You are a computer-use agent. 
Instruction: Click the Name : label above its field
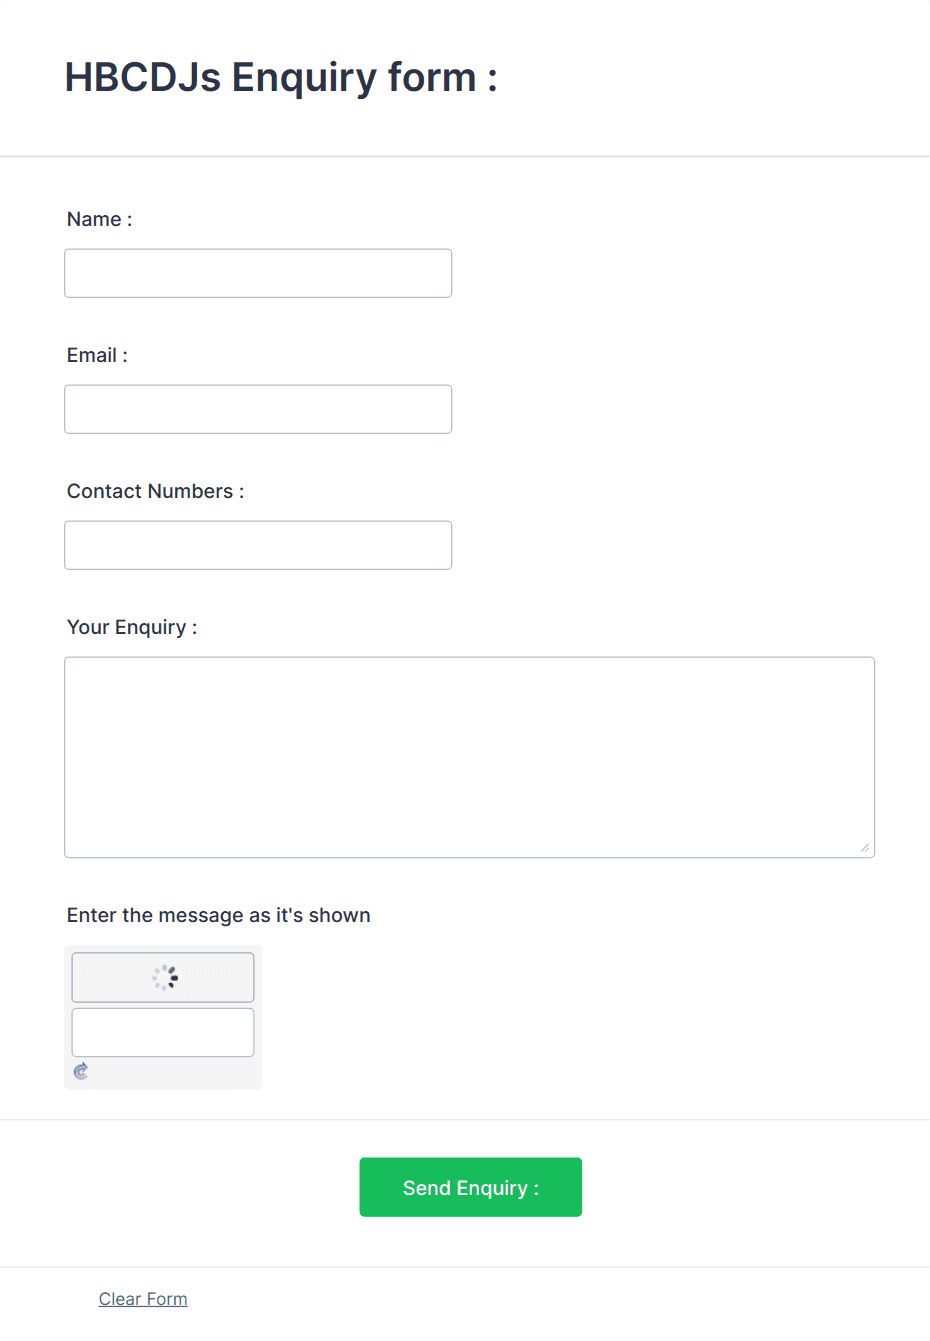(99, 219)
